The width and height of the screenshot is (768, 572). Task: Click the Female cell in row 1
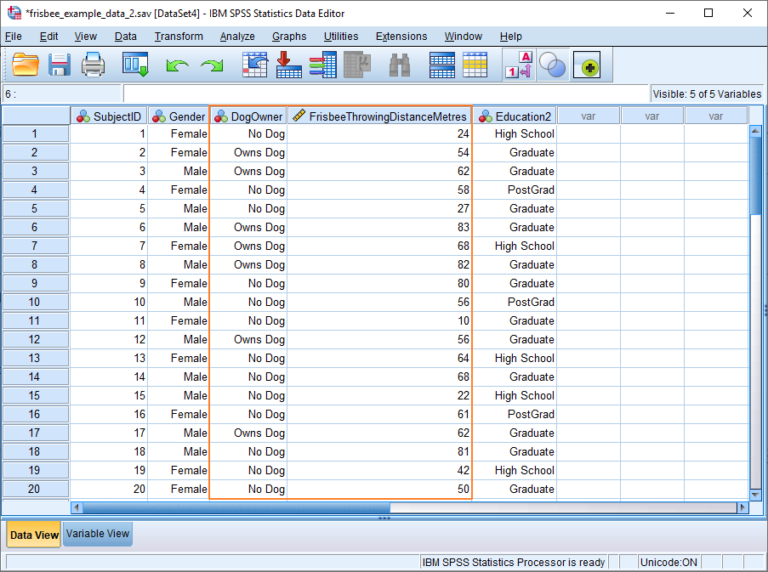pos(178,134)
